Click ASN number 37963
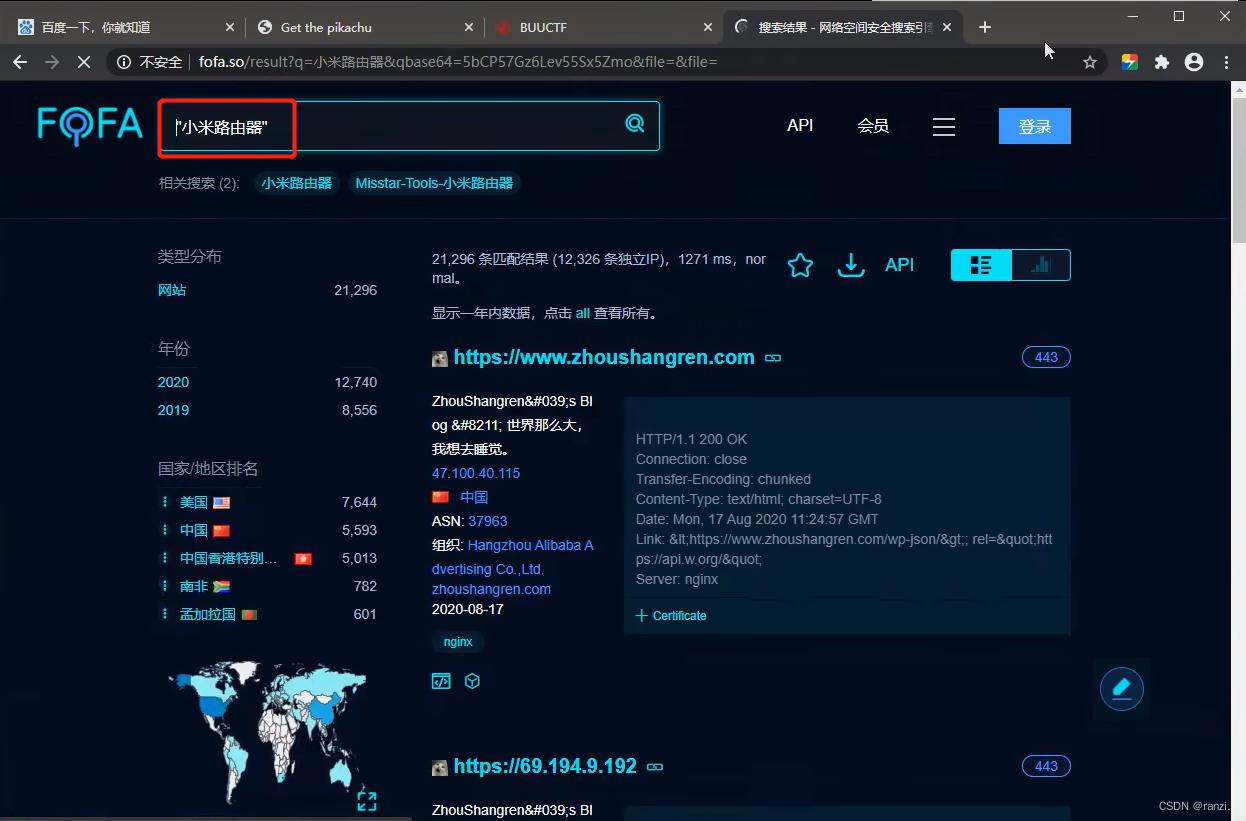 click(488, 521)
